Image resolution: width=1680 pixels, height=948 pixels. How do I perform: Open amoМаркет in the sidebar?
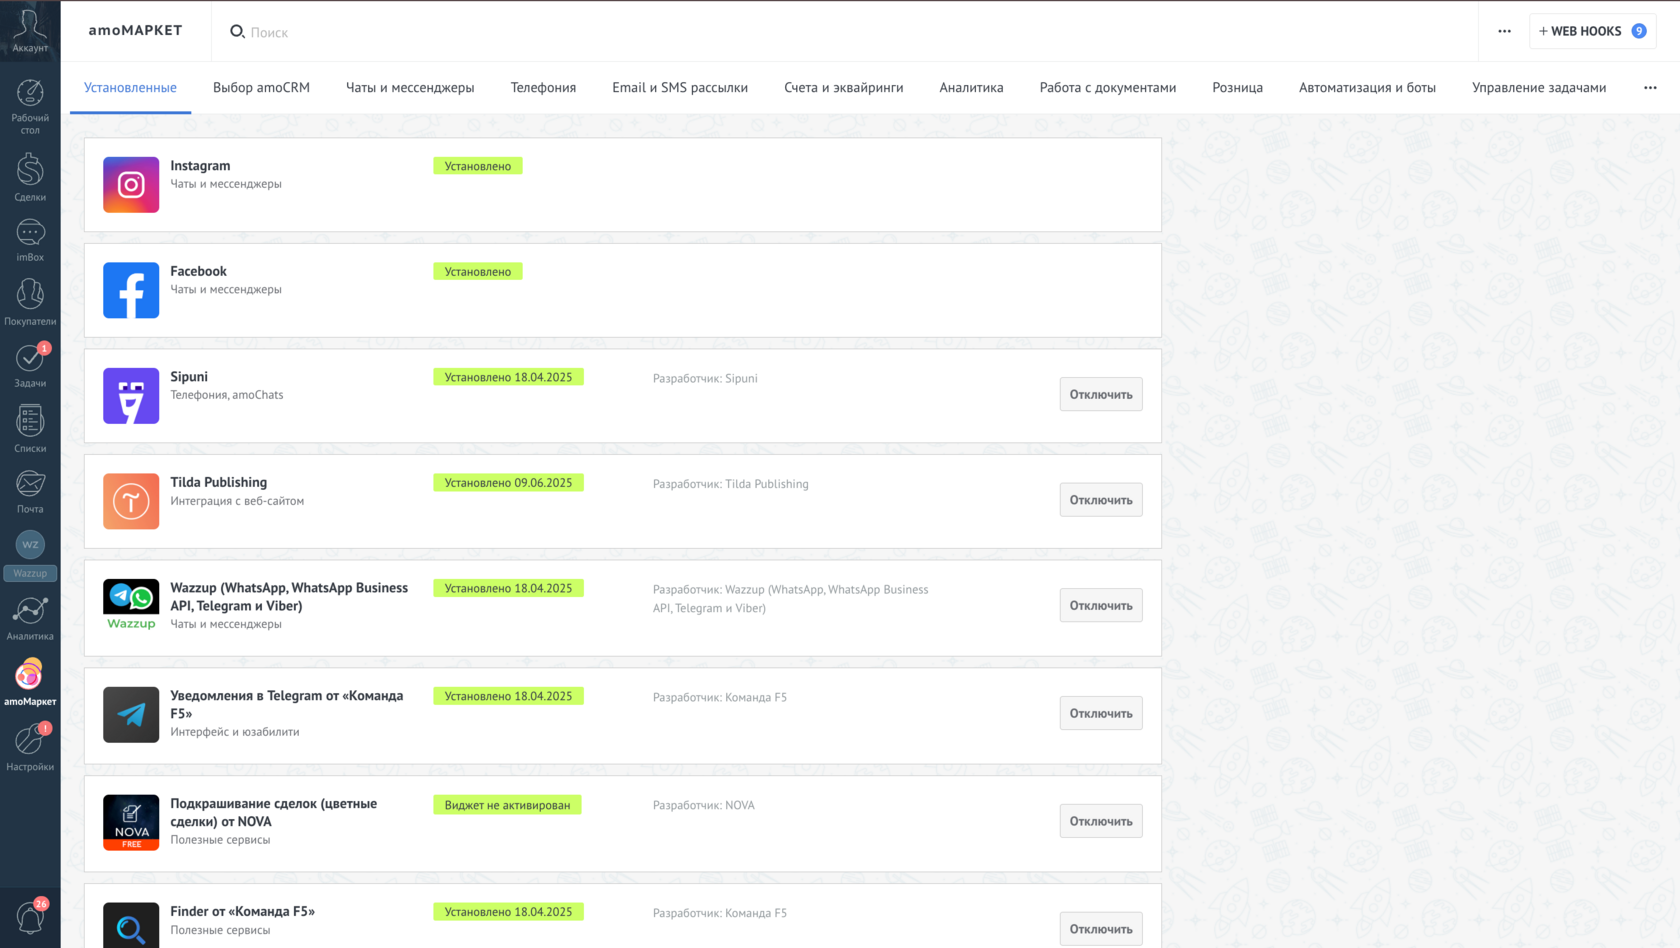30,683
